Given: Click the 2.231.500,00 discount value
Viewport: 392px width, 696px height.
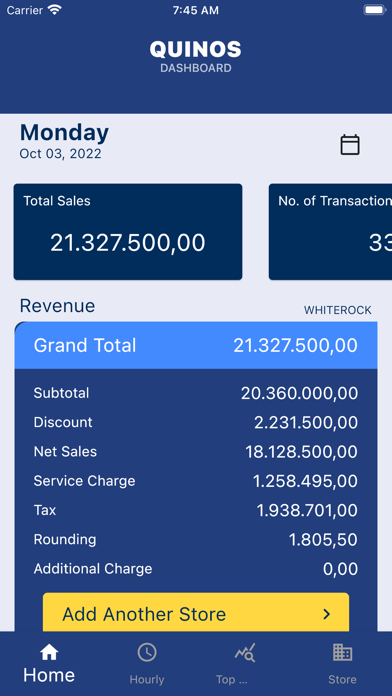Looking at the screenshot, I should pyautogui.click(x=306, y=423).
